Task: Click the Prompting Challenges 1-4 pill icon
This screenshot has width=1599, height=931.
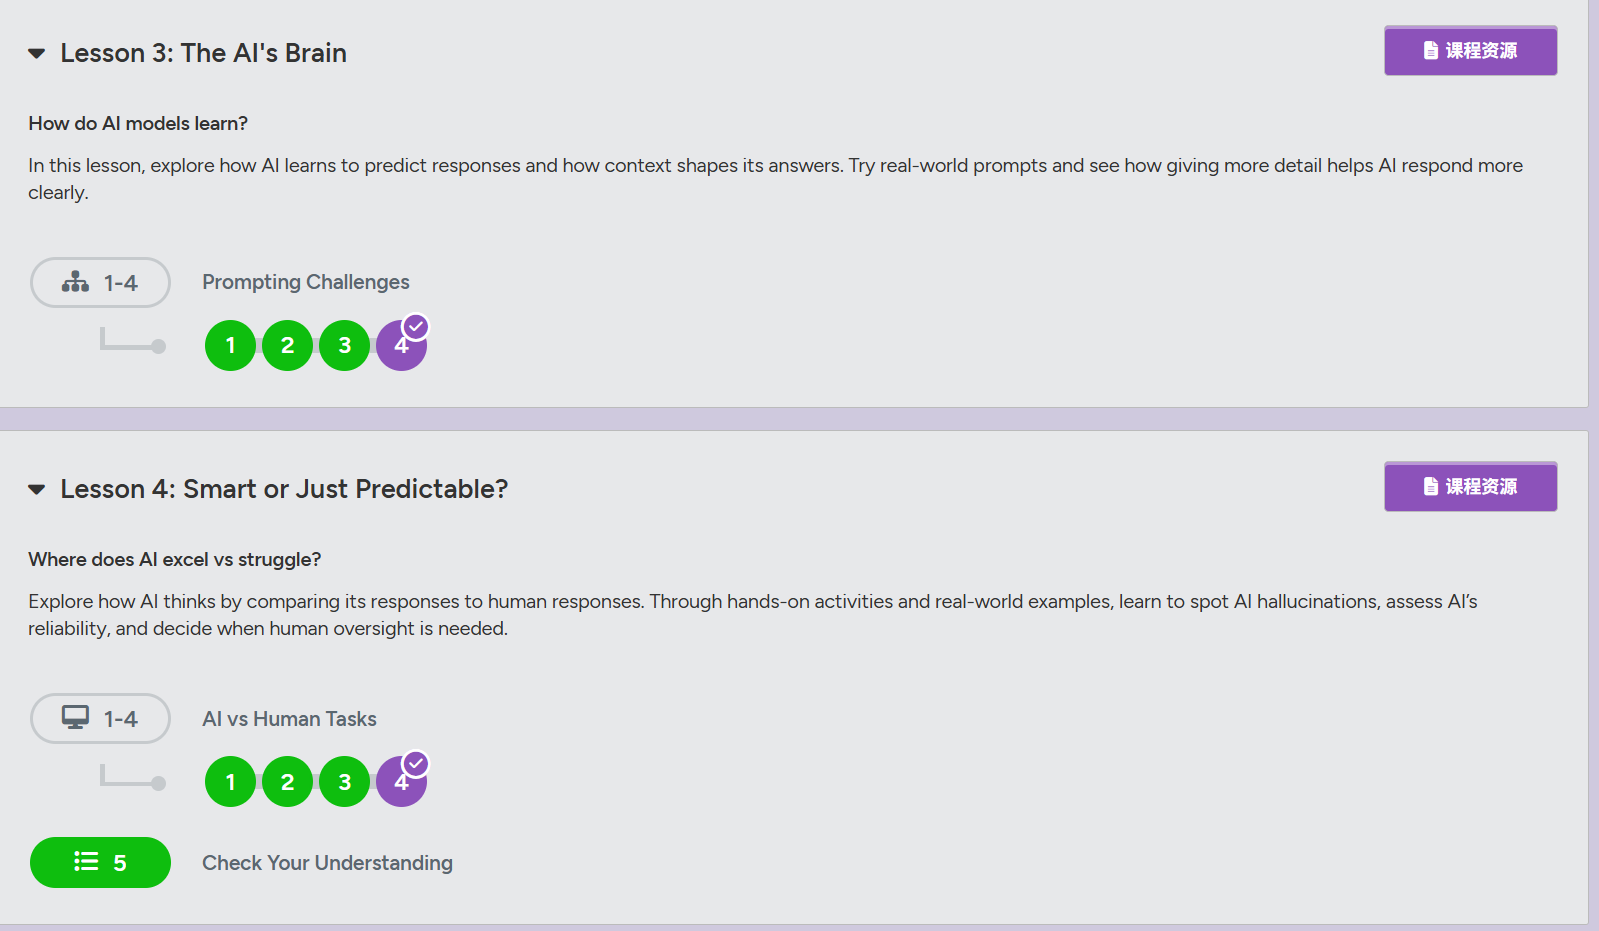Action: pos(100,283)
